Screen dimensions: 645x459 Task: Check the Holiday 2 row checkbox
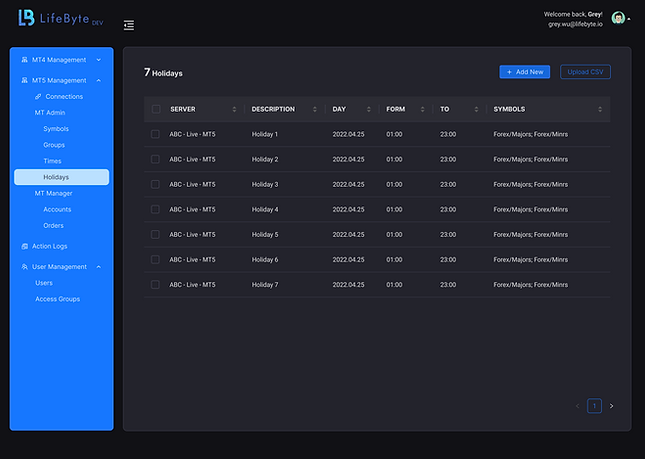[x=155, y=159]
